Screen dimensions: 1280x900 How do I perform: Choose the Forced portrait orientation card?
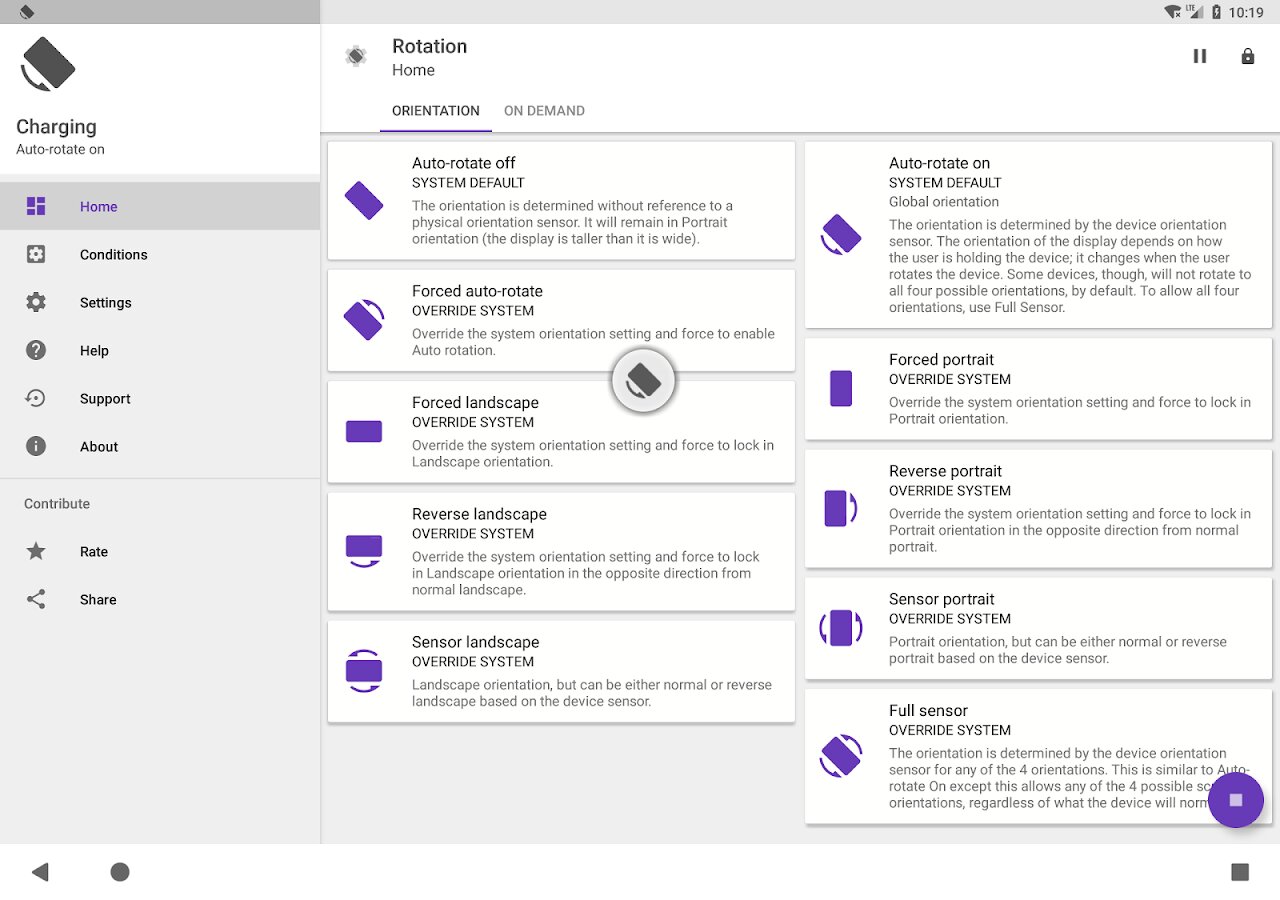[x=1038, y=388]
